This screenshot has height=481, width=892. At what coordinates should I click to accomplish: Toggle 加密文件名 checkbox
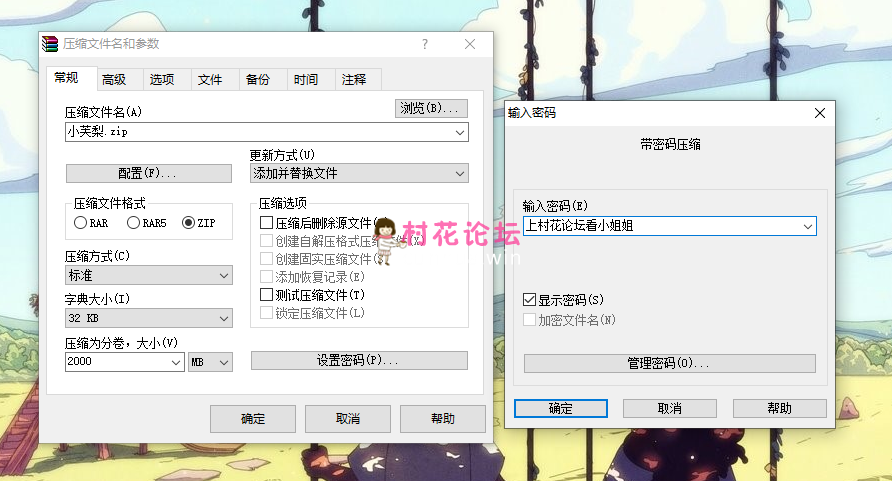click(x=530, y=320)
